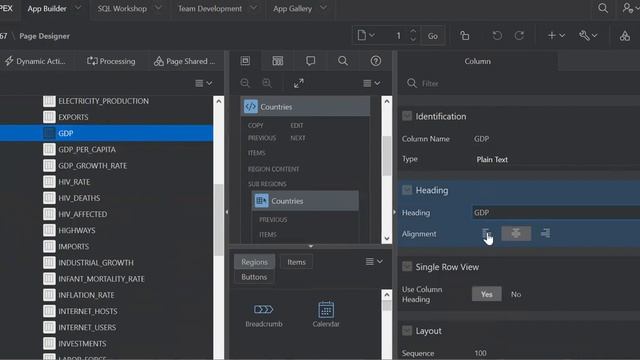Open the Messages tab icon
640x360 pixels.
[x=310, y=61]
